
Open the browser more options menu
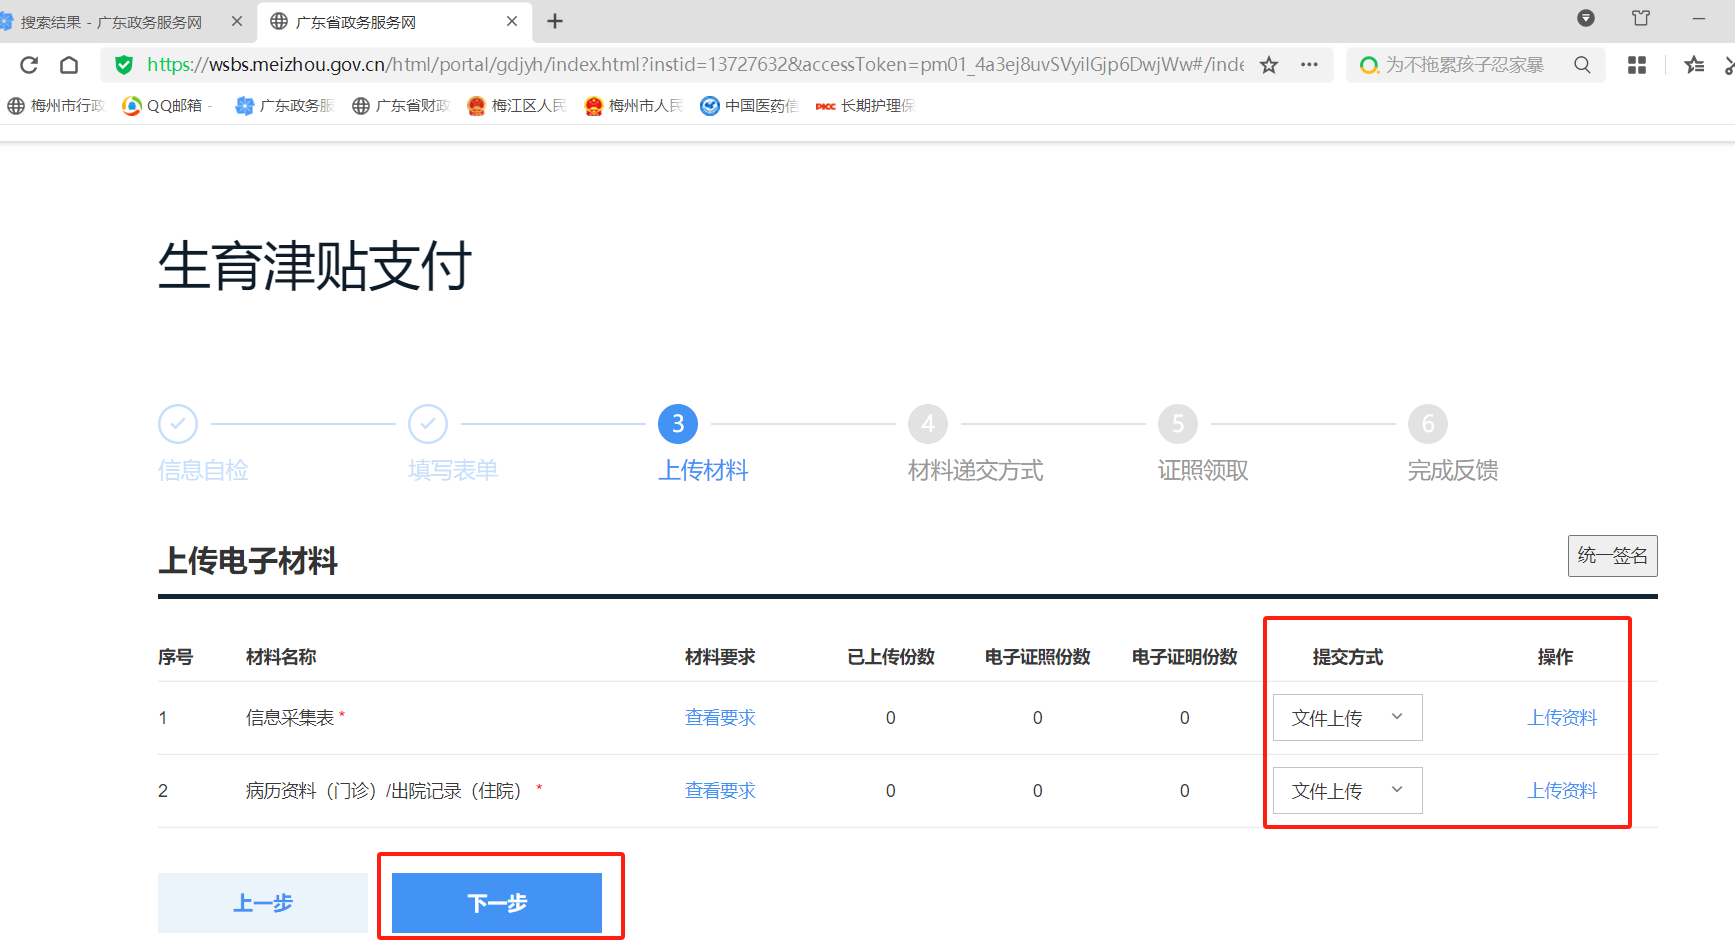click(1309, 64)
